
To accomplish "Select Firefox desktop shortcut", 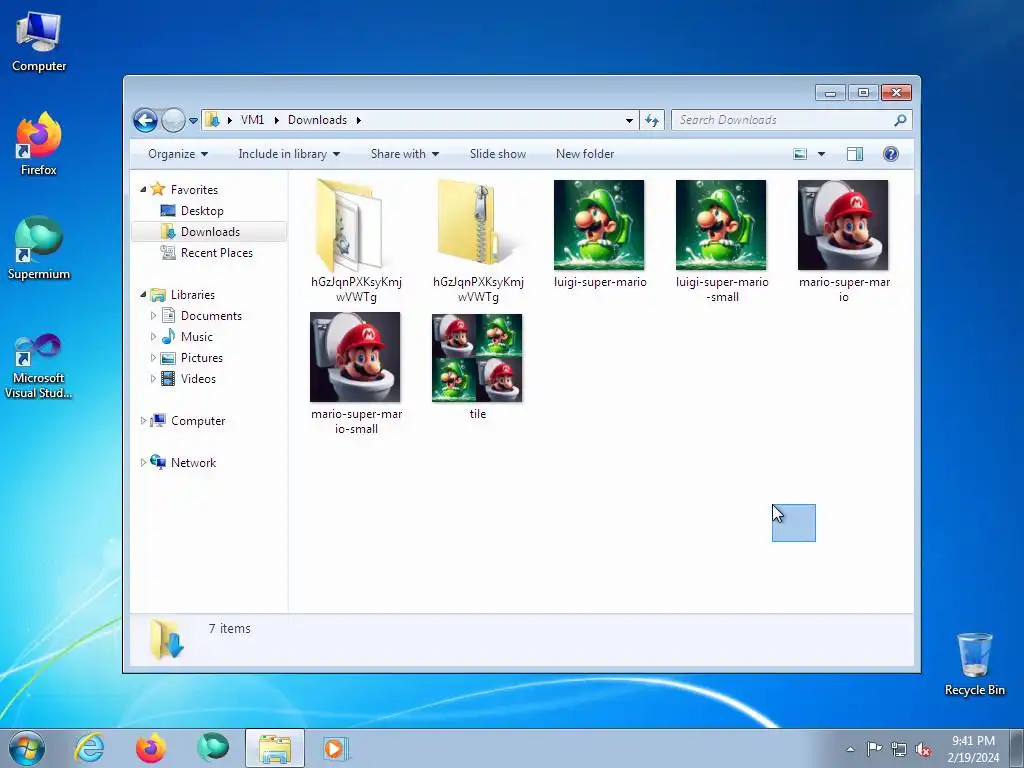I will (x=39, y=144).
